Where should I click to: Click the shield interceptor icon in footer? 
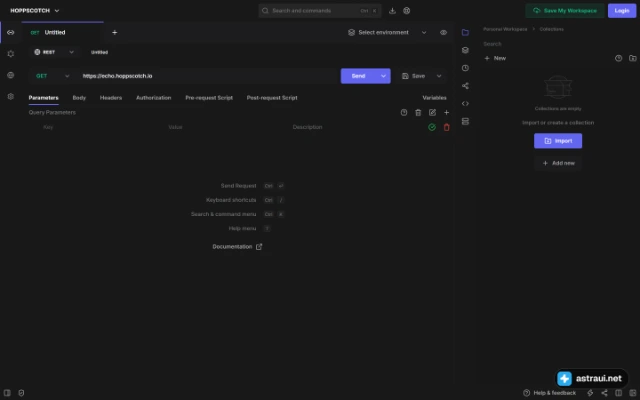click(21, 393)
